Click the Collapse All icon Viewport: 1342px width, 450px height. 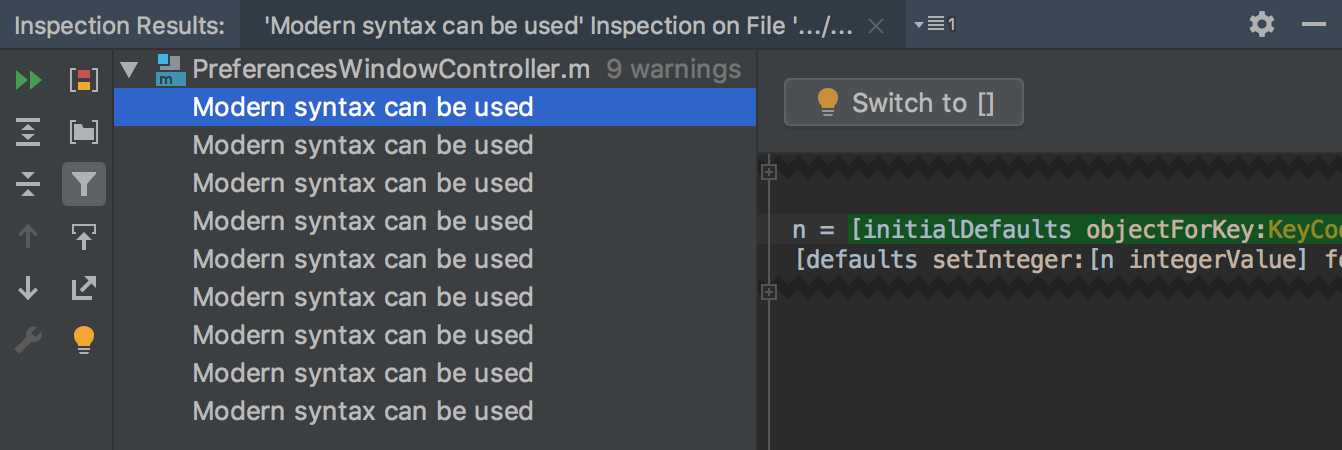pos(28,184)
